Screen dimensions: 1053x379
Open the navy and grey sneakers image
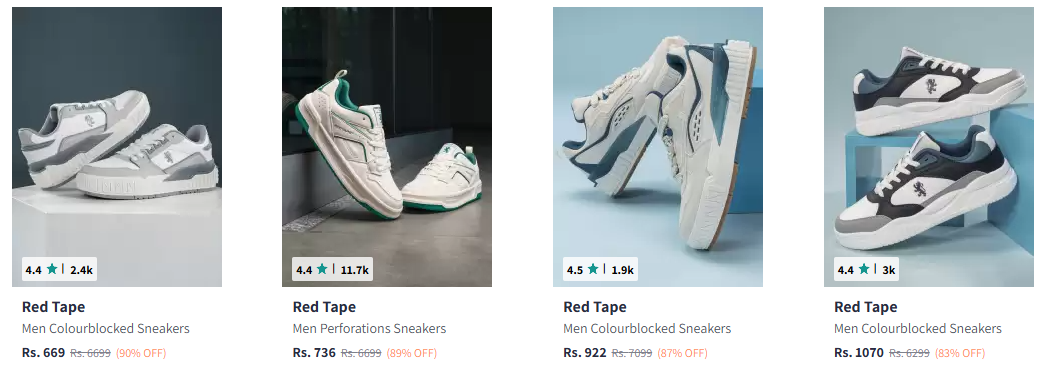[929, 146]
